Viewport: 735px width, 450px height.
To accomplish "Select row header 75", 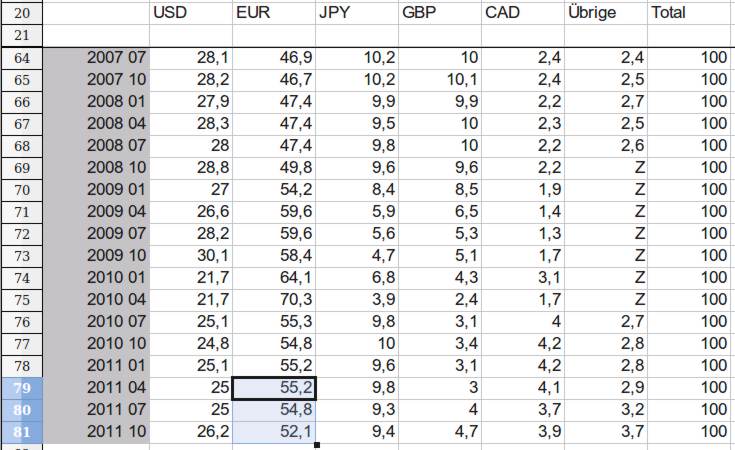I will pyautogui.click(x=23, y=300).
